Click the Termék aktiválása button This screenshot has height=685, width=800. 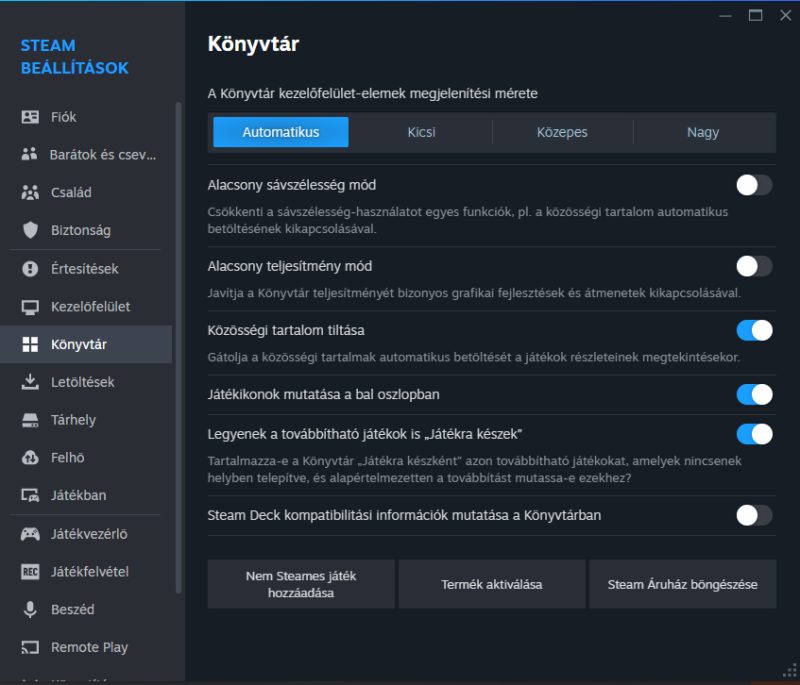coord(492,584)
